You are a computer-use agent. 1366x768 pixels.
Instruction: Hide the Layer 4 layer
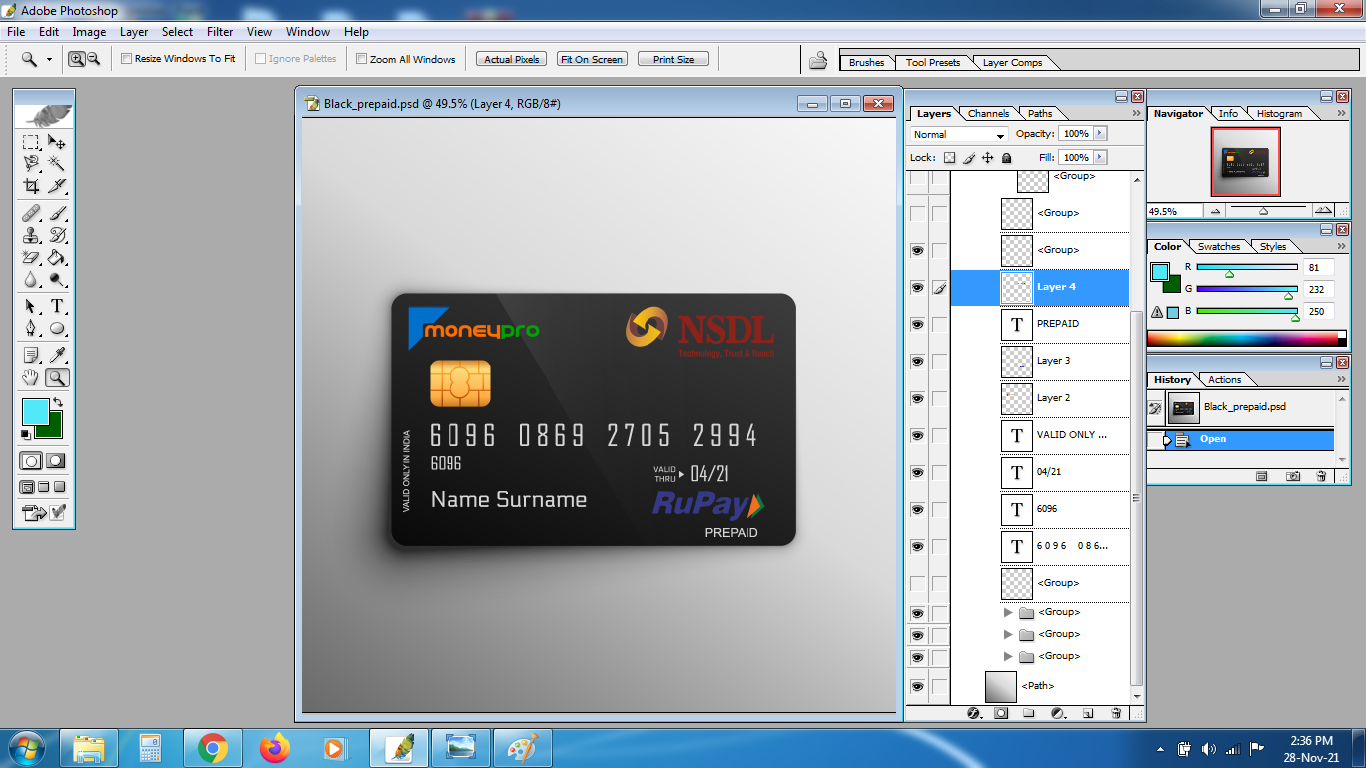pyautogui.click(x=917, y=288)
